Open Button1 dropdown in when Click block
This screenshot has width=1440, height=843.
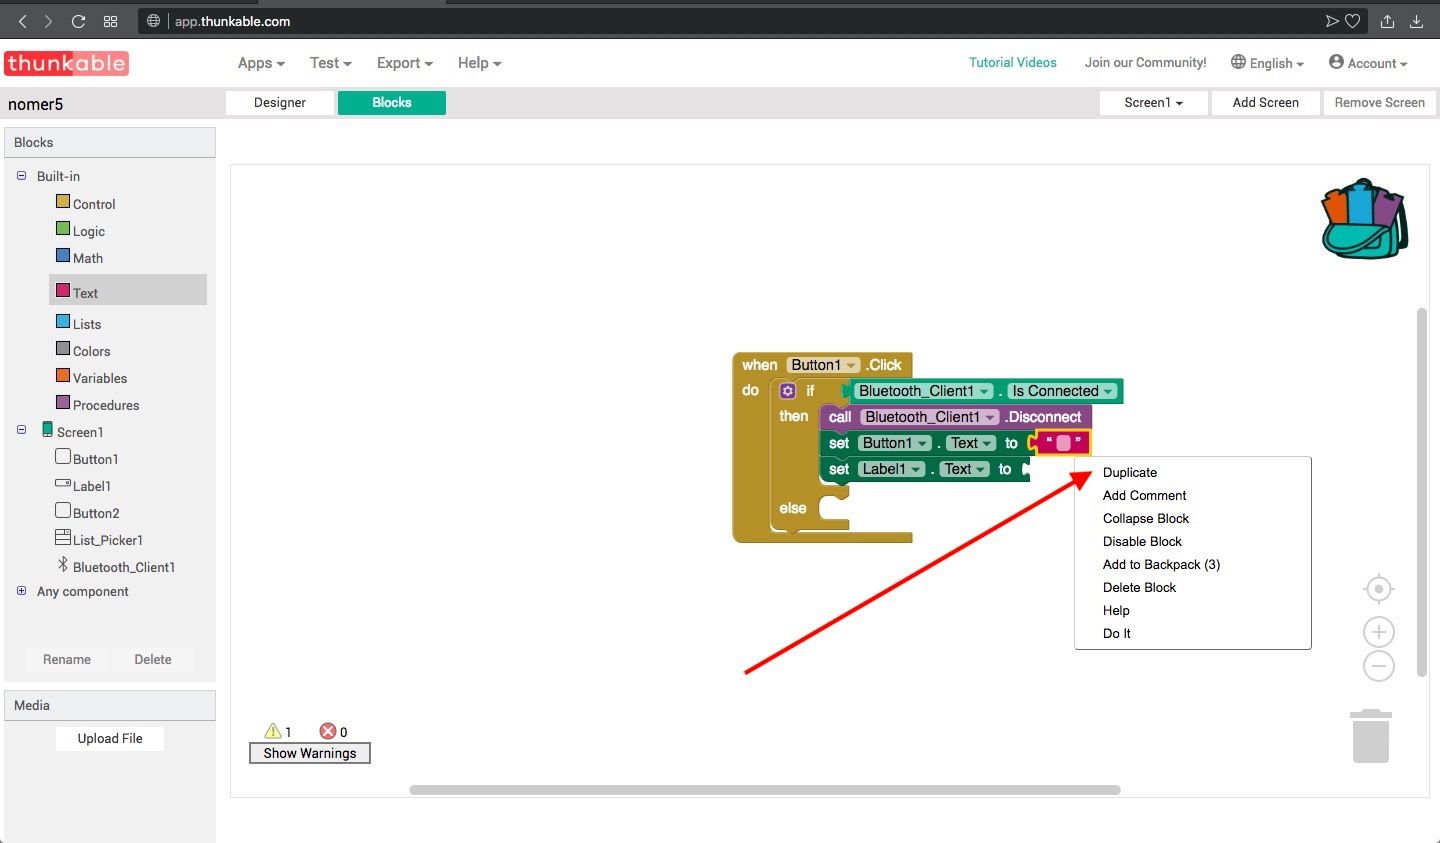[x=823, y=365]
